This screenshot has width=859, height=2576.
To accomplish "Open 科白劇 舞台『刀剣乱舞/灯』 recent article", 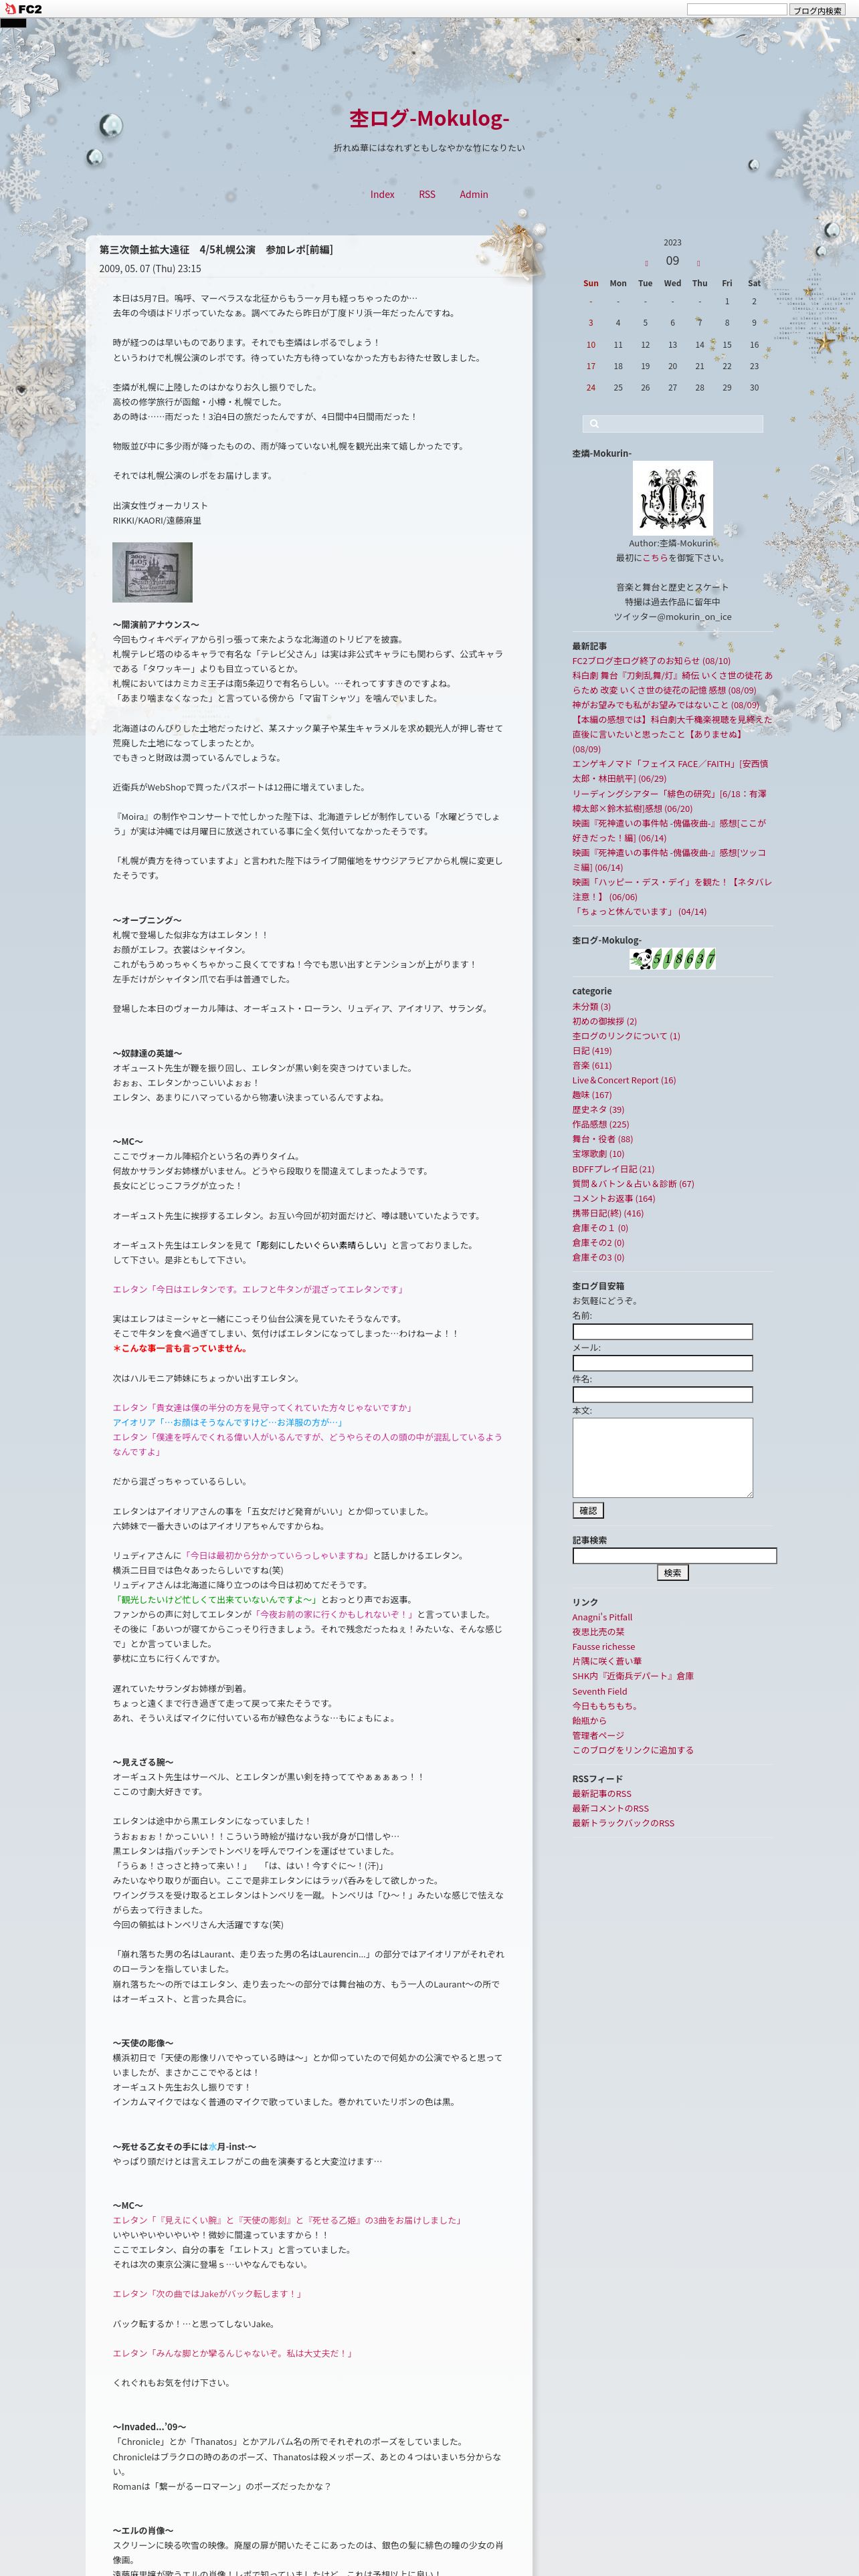I will [x=672, y=682].
